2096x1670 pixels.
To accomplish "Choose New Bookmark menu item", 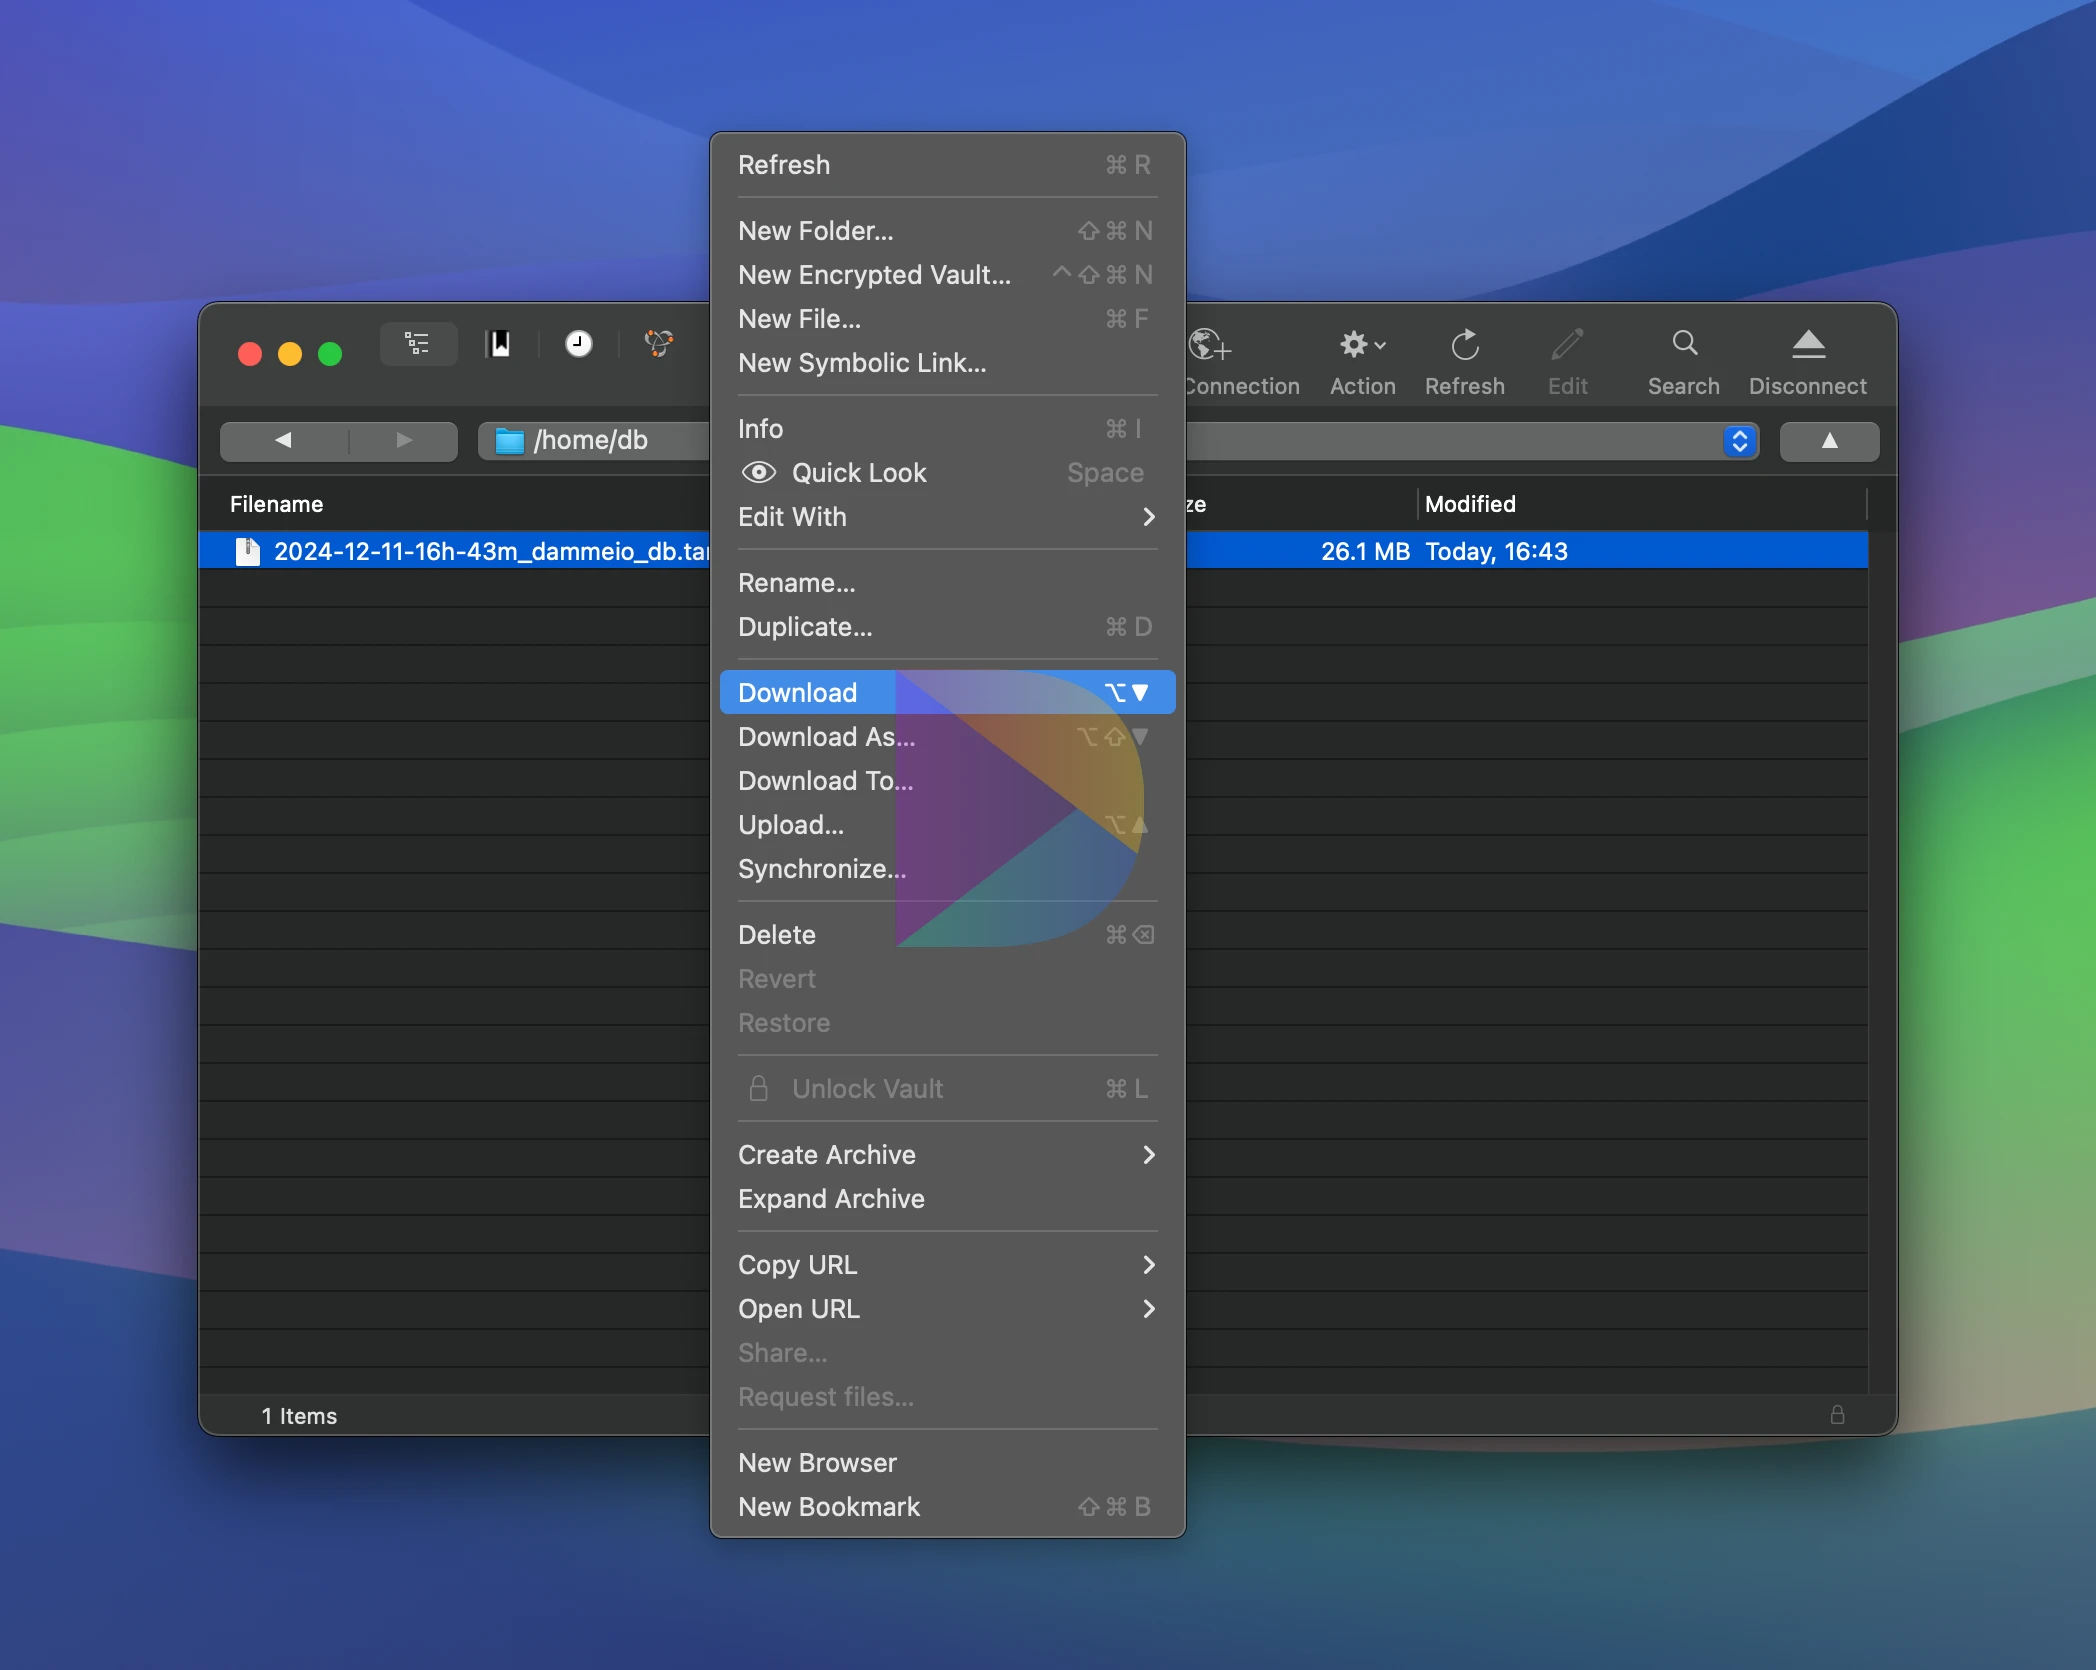I will [947, 1507].
